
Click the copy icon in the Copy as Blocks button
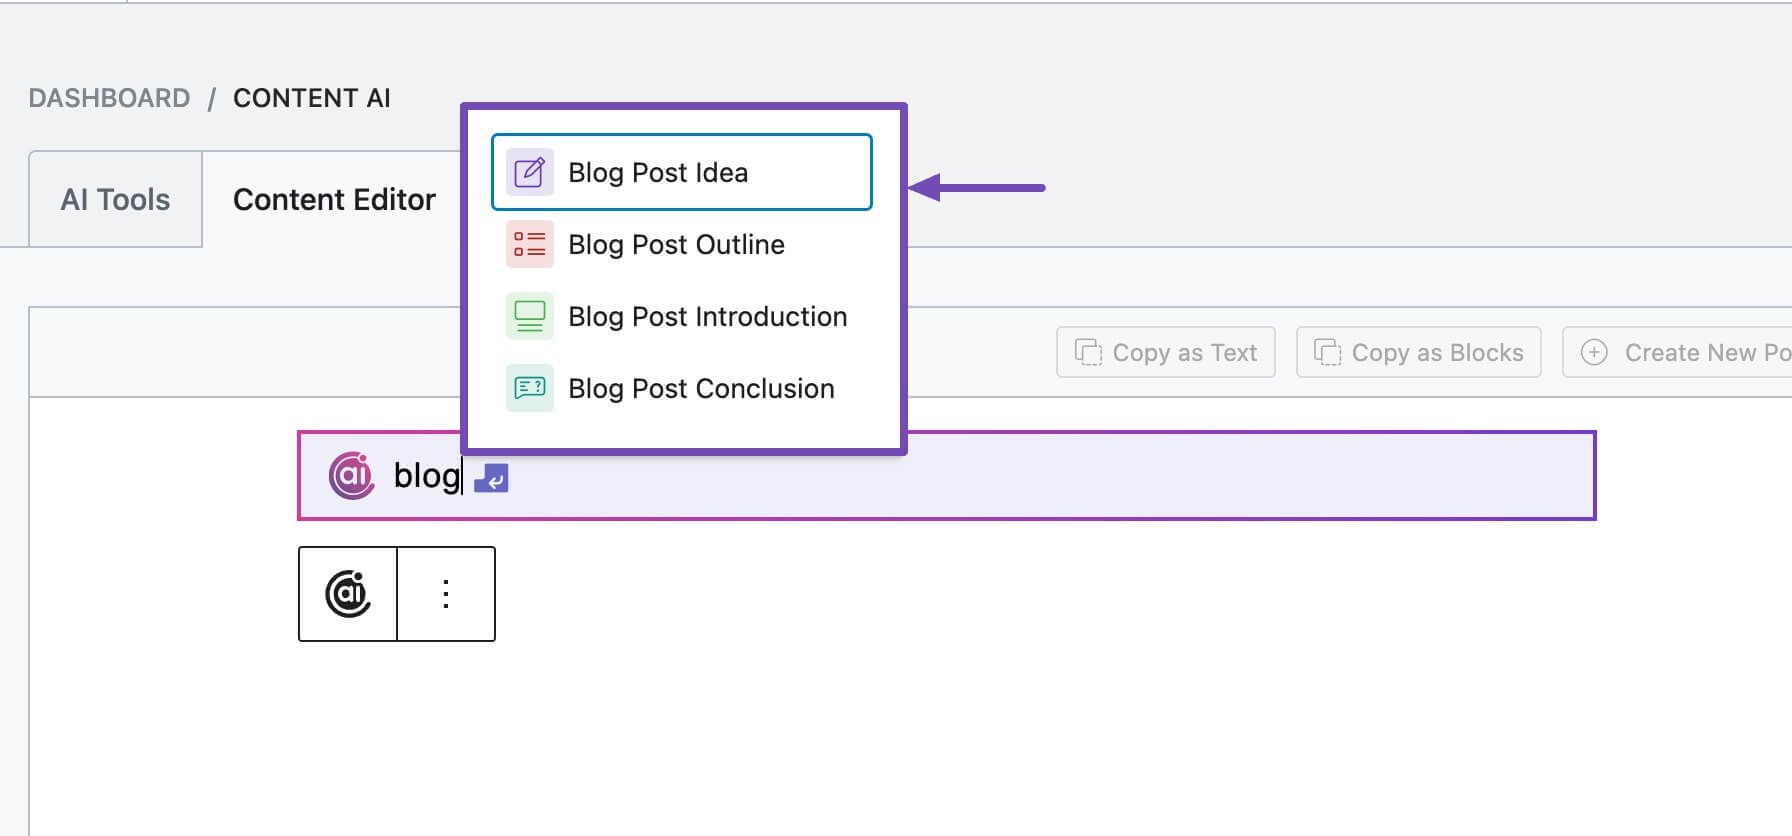1327,352
